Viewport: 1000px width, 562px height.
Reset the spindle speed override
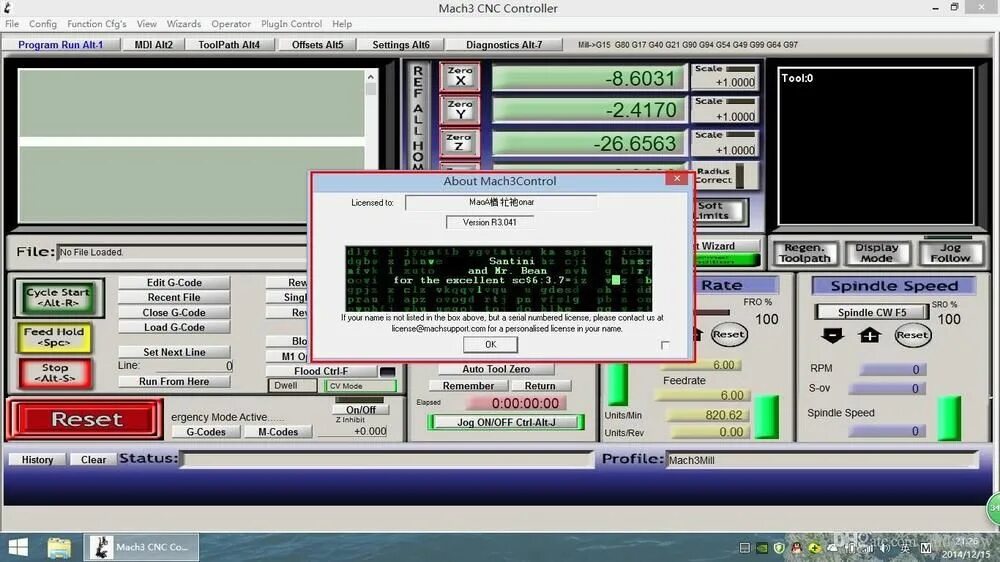pyautogui.click(x=913, y=335)
